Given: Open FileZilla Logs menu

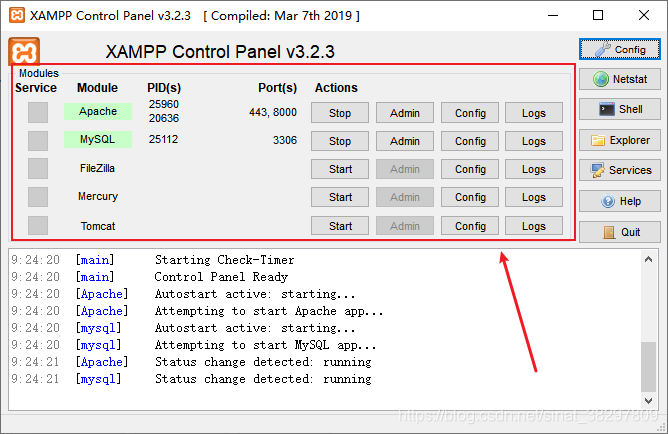Looking at the screenshot, I should [534, 169].
